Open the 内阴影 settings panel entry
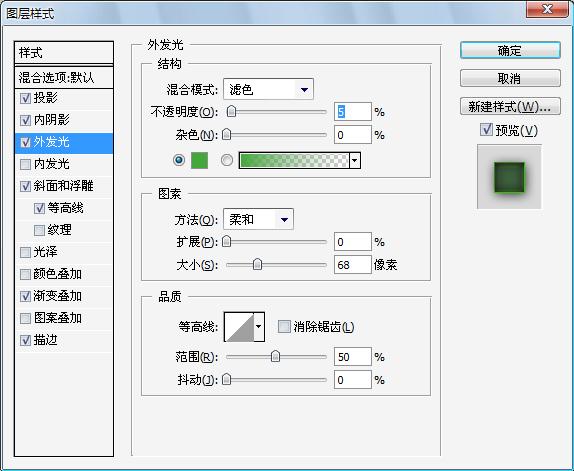Viewport: 574px width, 471px height. (x=51, y=120)
